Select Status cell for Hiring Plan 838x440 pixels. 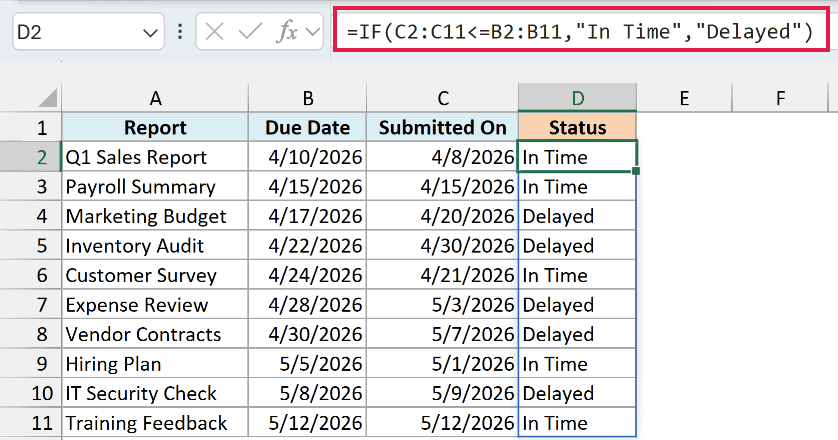[577, 364]
